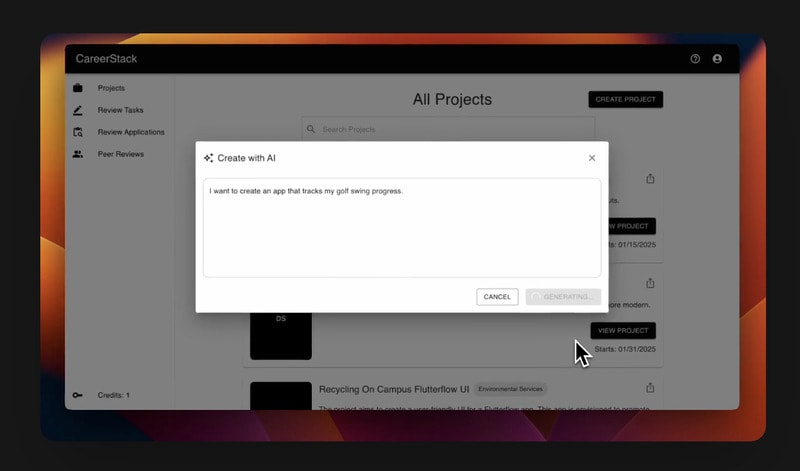Click the Search Projects input field
Image resolution: width=800 pixels, height=471 pixels.
tap(450, 129)
